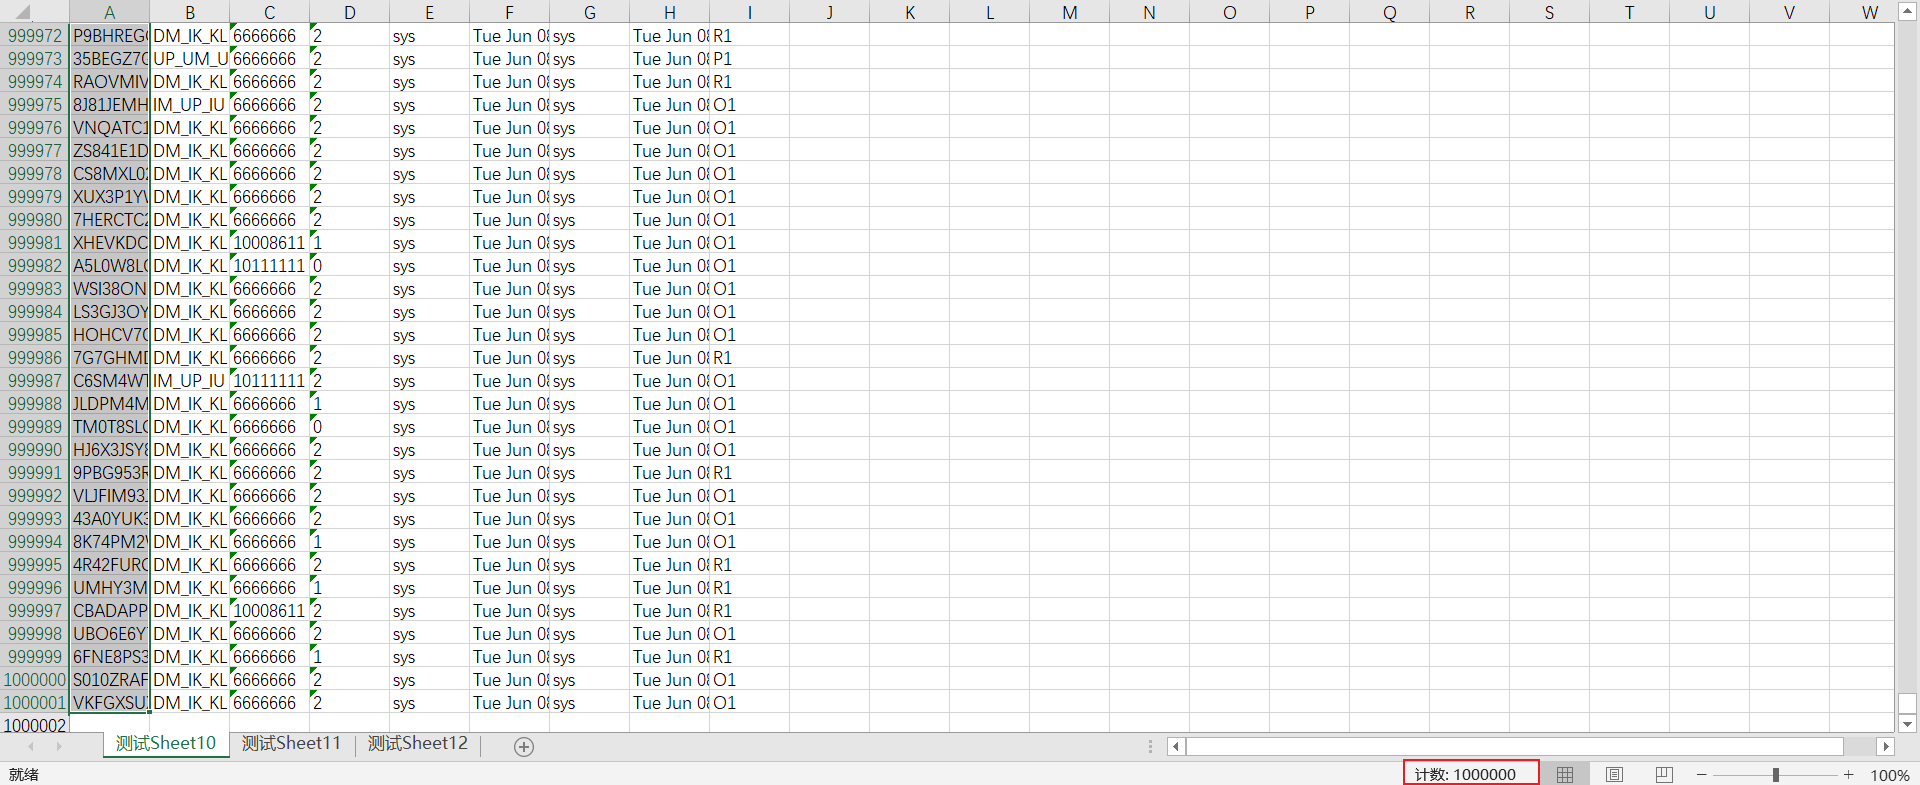Click cell with S010ZRAF text
Image resolution: width=1920 pixels, height=785 pixels.
109,680
